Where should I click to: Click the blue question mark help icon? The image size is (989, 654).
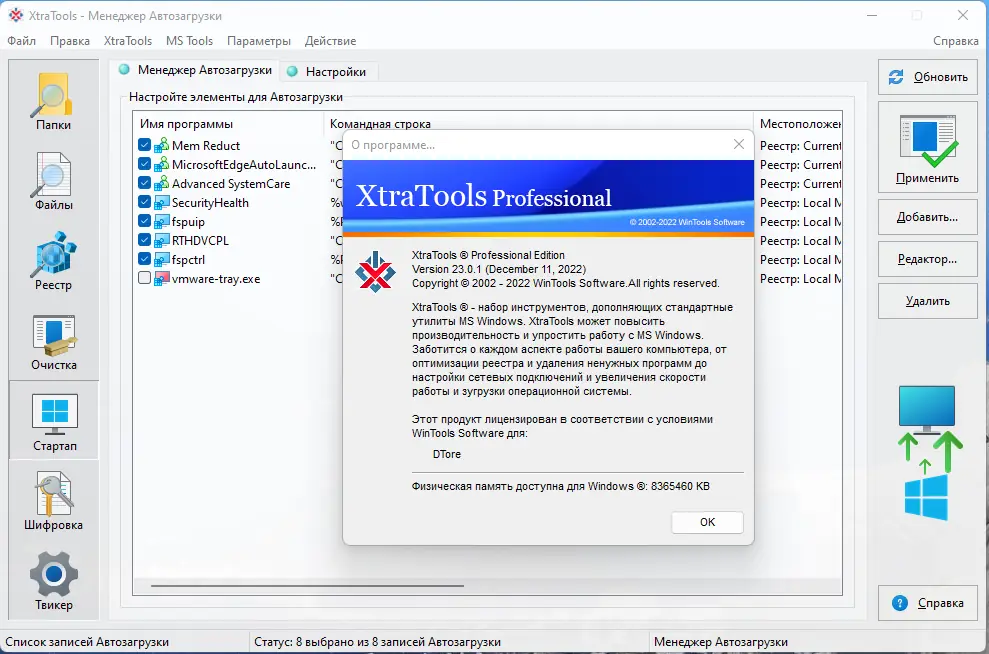point(899,603)
